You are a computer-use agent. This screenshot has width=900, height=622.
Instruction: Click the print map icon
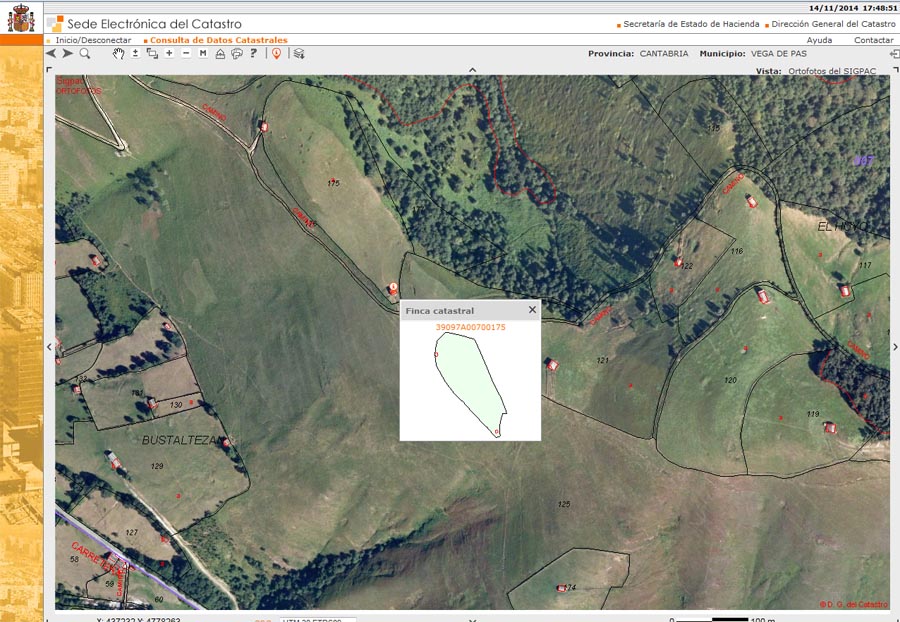click(236, 53)
